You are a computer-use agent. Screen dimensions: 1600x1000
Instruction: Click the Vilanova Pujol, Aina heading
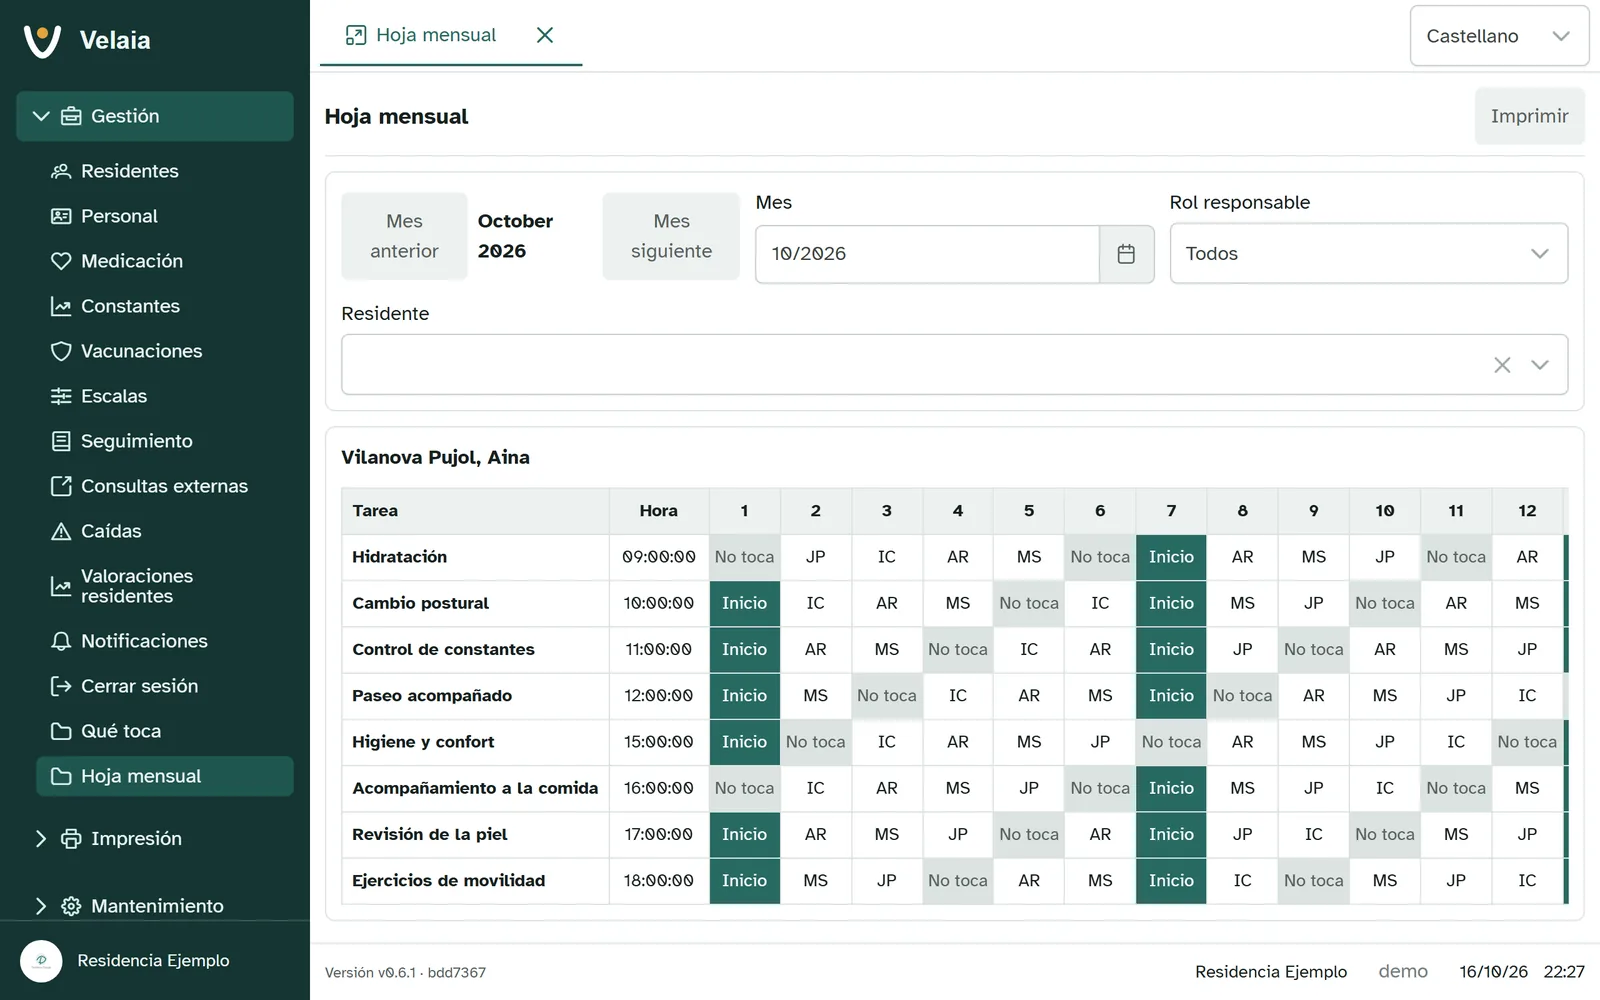coord(435,457)
